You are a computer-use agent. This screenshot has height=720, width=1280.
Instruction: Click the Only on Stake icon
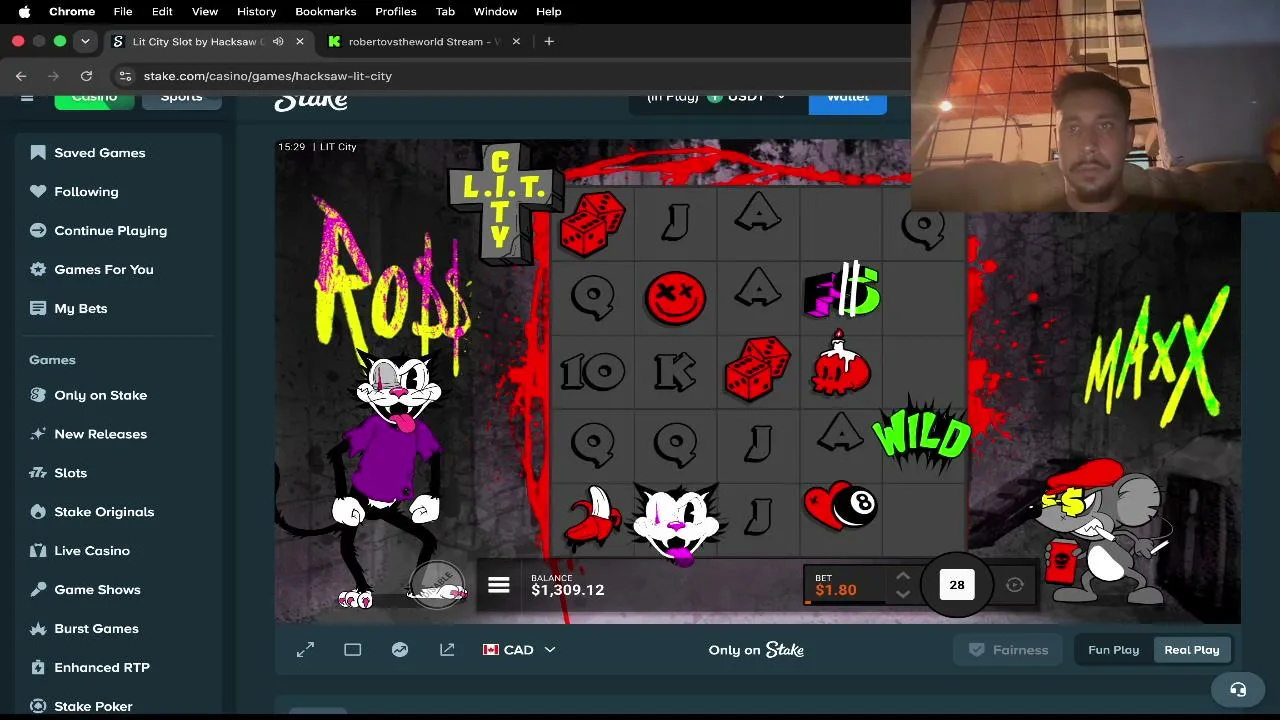[x=38, y=395]
